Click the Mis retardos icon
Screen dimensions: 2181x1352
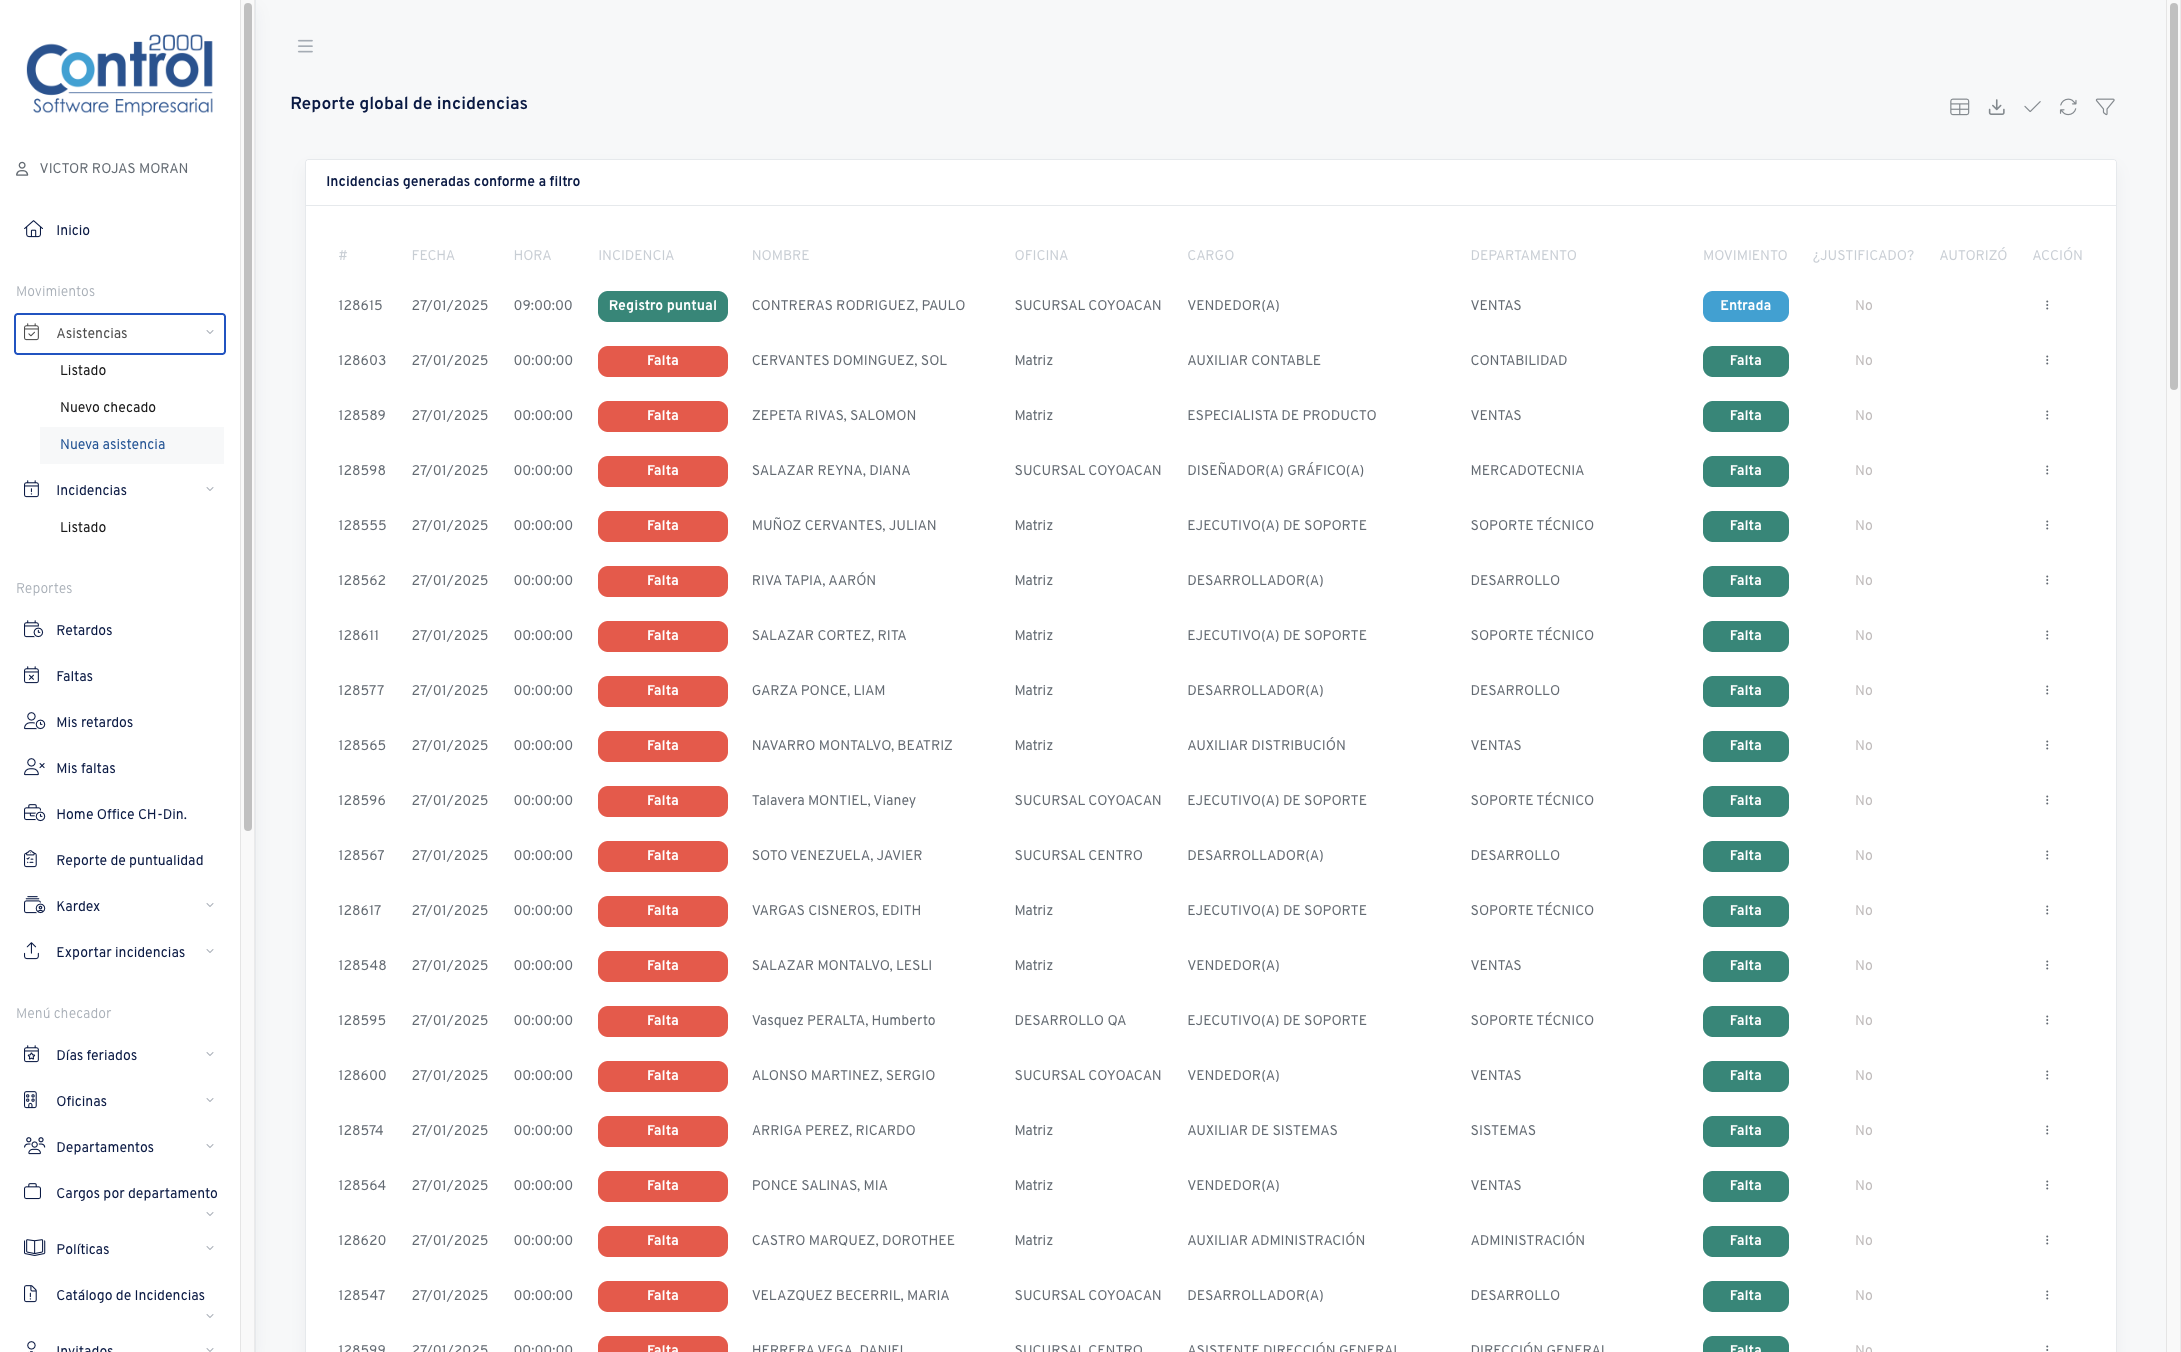click(x=34, y=722)
